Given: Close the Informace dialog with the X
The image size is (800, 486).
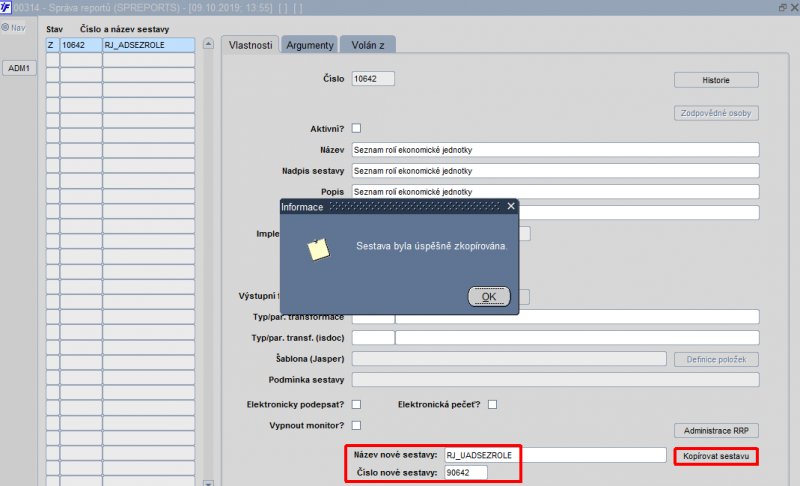Looking at the screenshot, I should pyautogui.click(x=511, y=206).
